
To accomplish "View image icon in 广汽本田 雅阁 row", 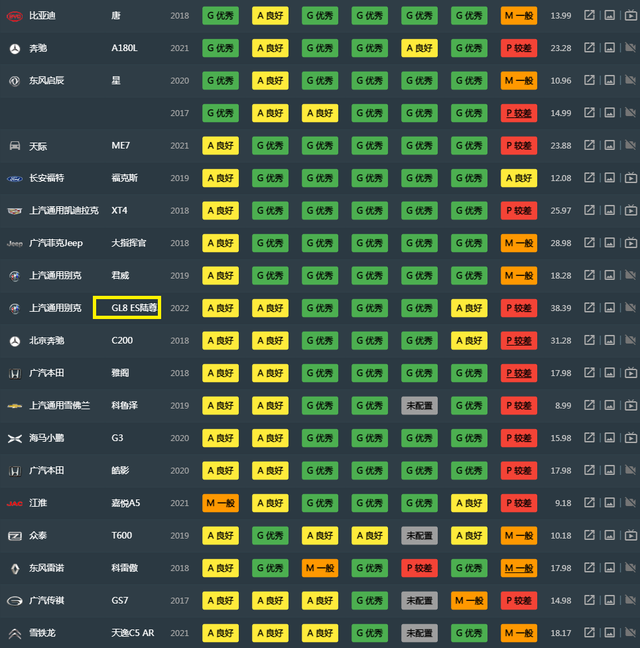I will click(610, 373).
